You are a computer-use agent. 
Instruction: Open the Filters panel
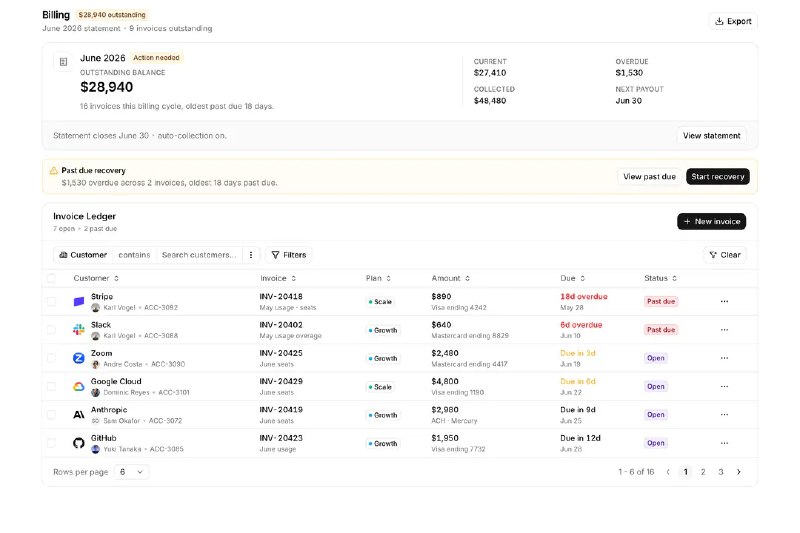pos(289,255)
